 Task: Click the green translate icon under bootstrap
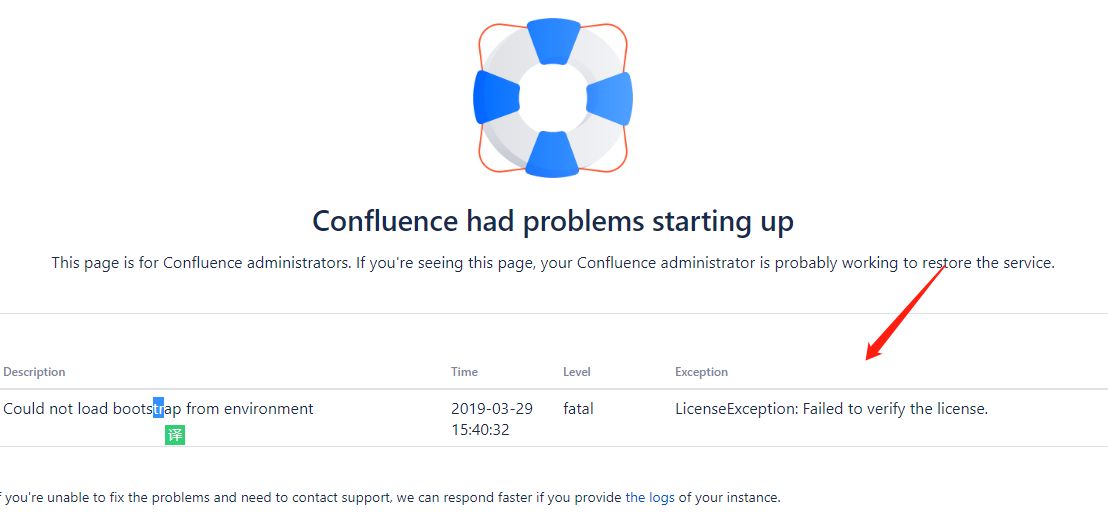[x=175, y=435]
